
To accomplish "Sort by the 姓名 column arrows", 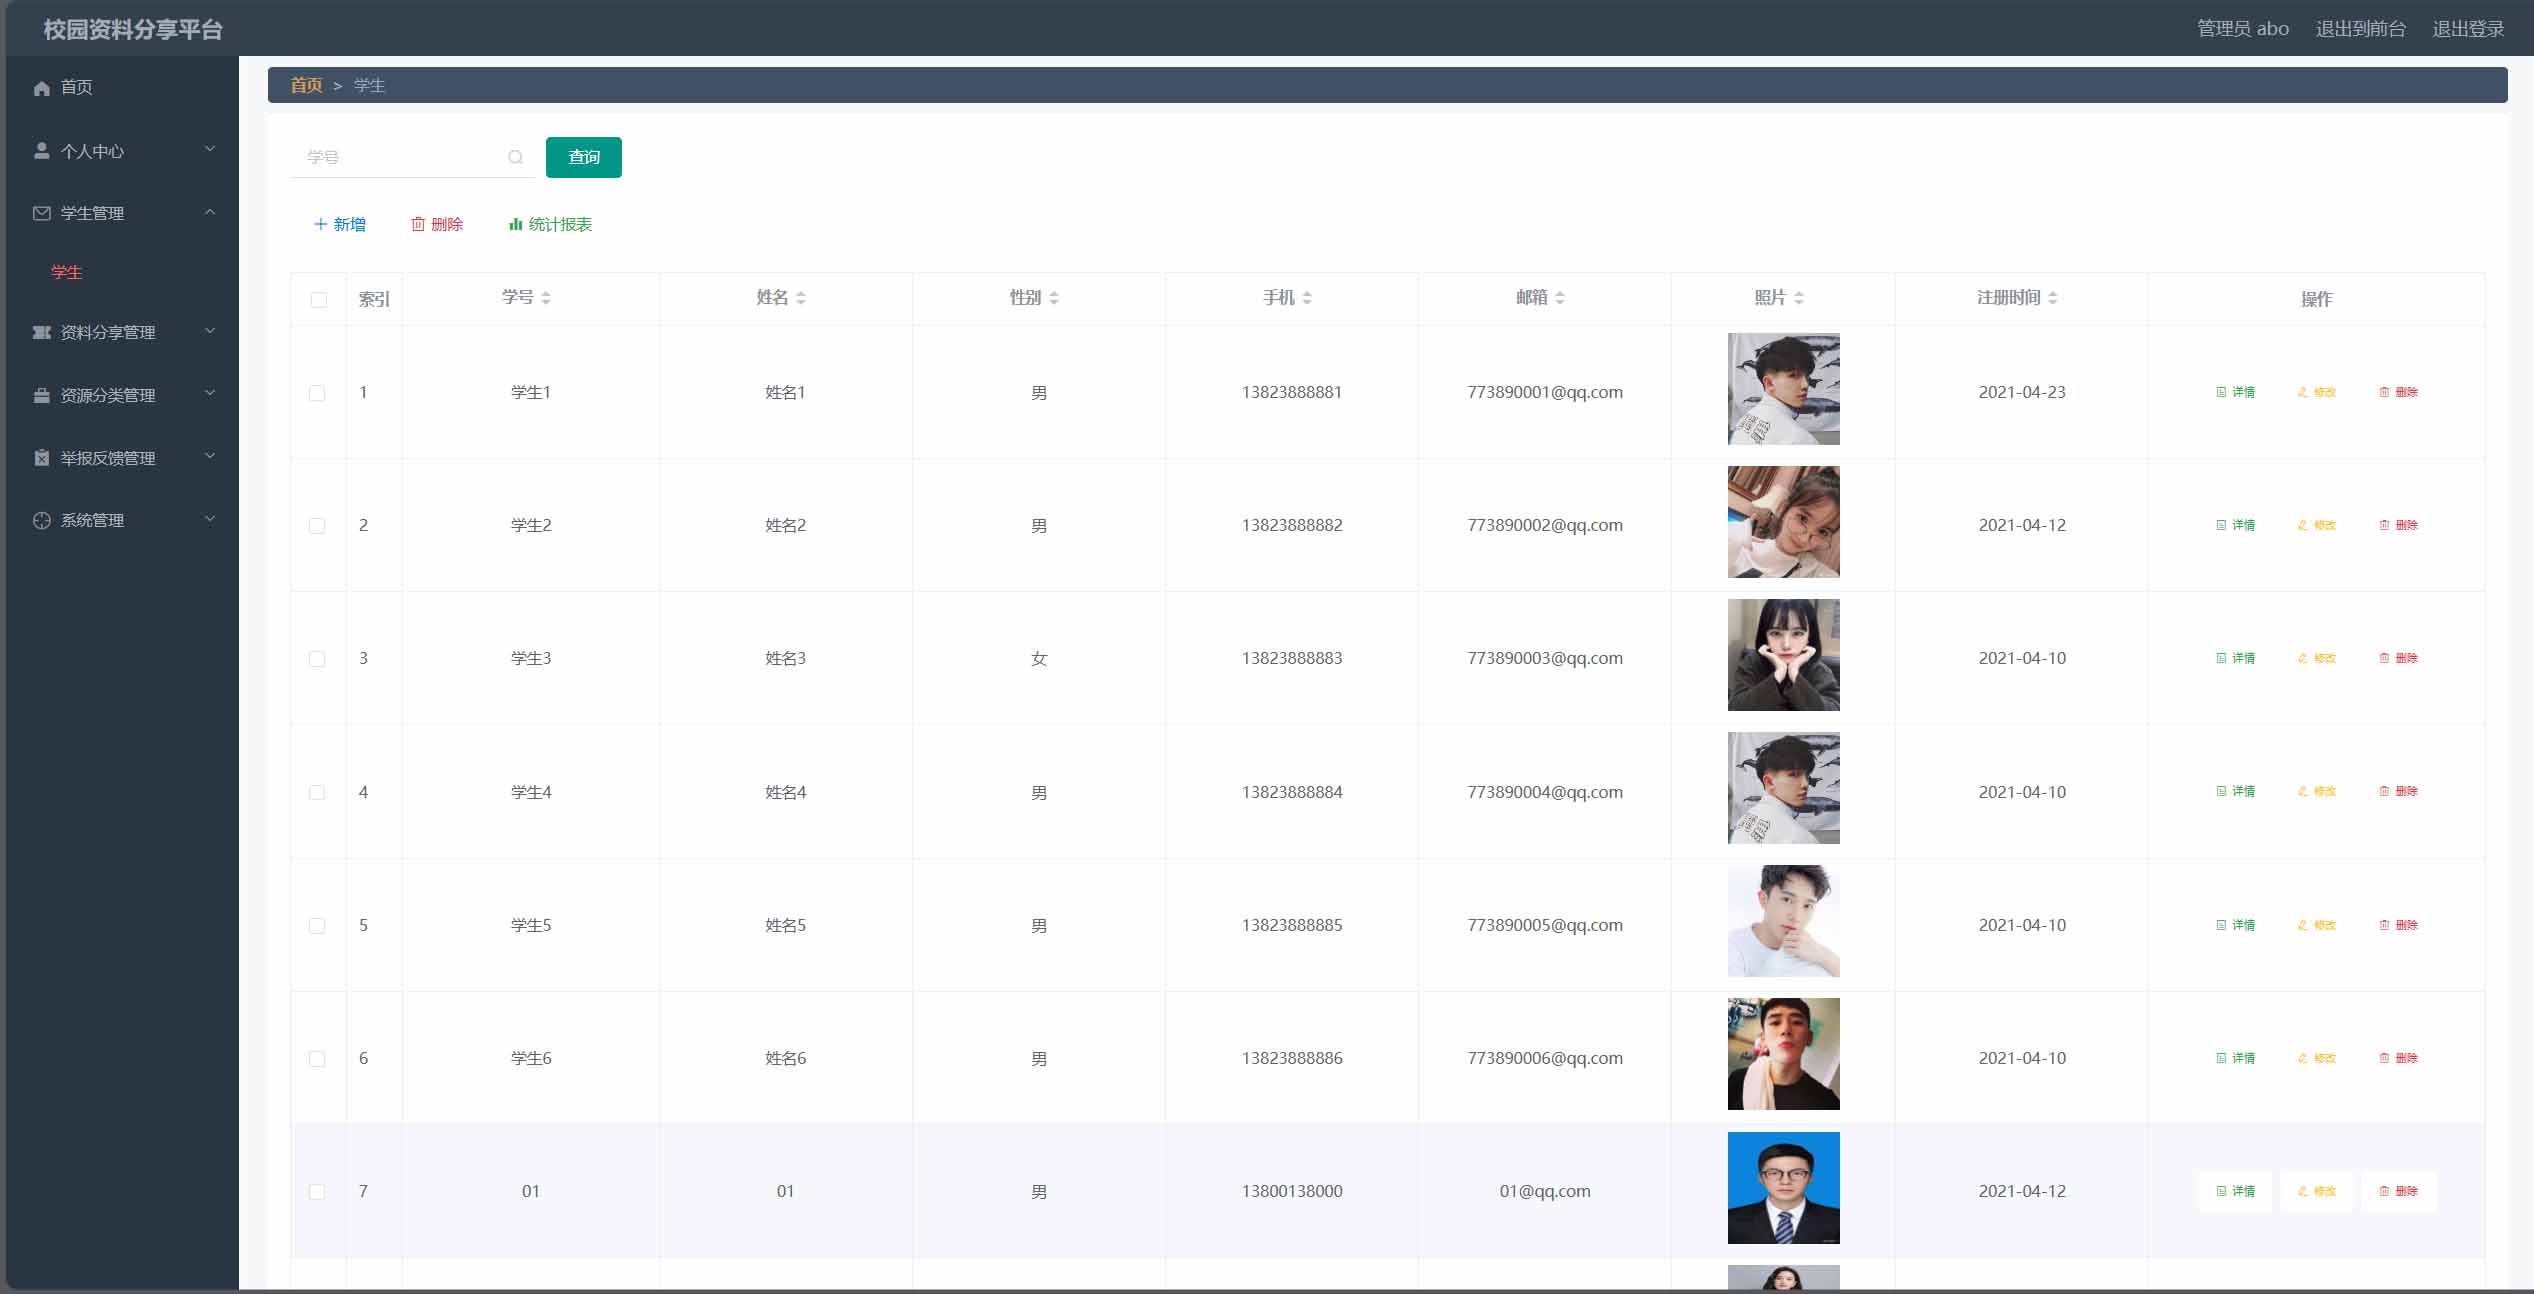I will [801, 298].
